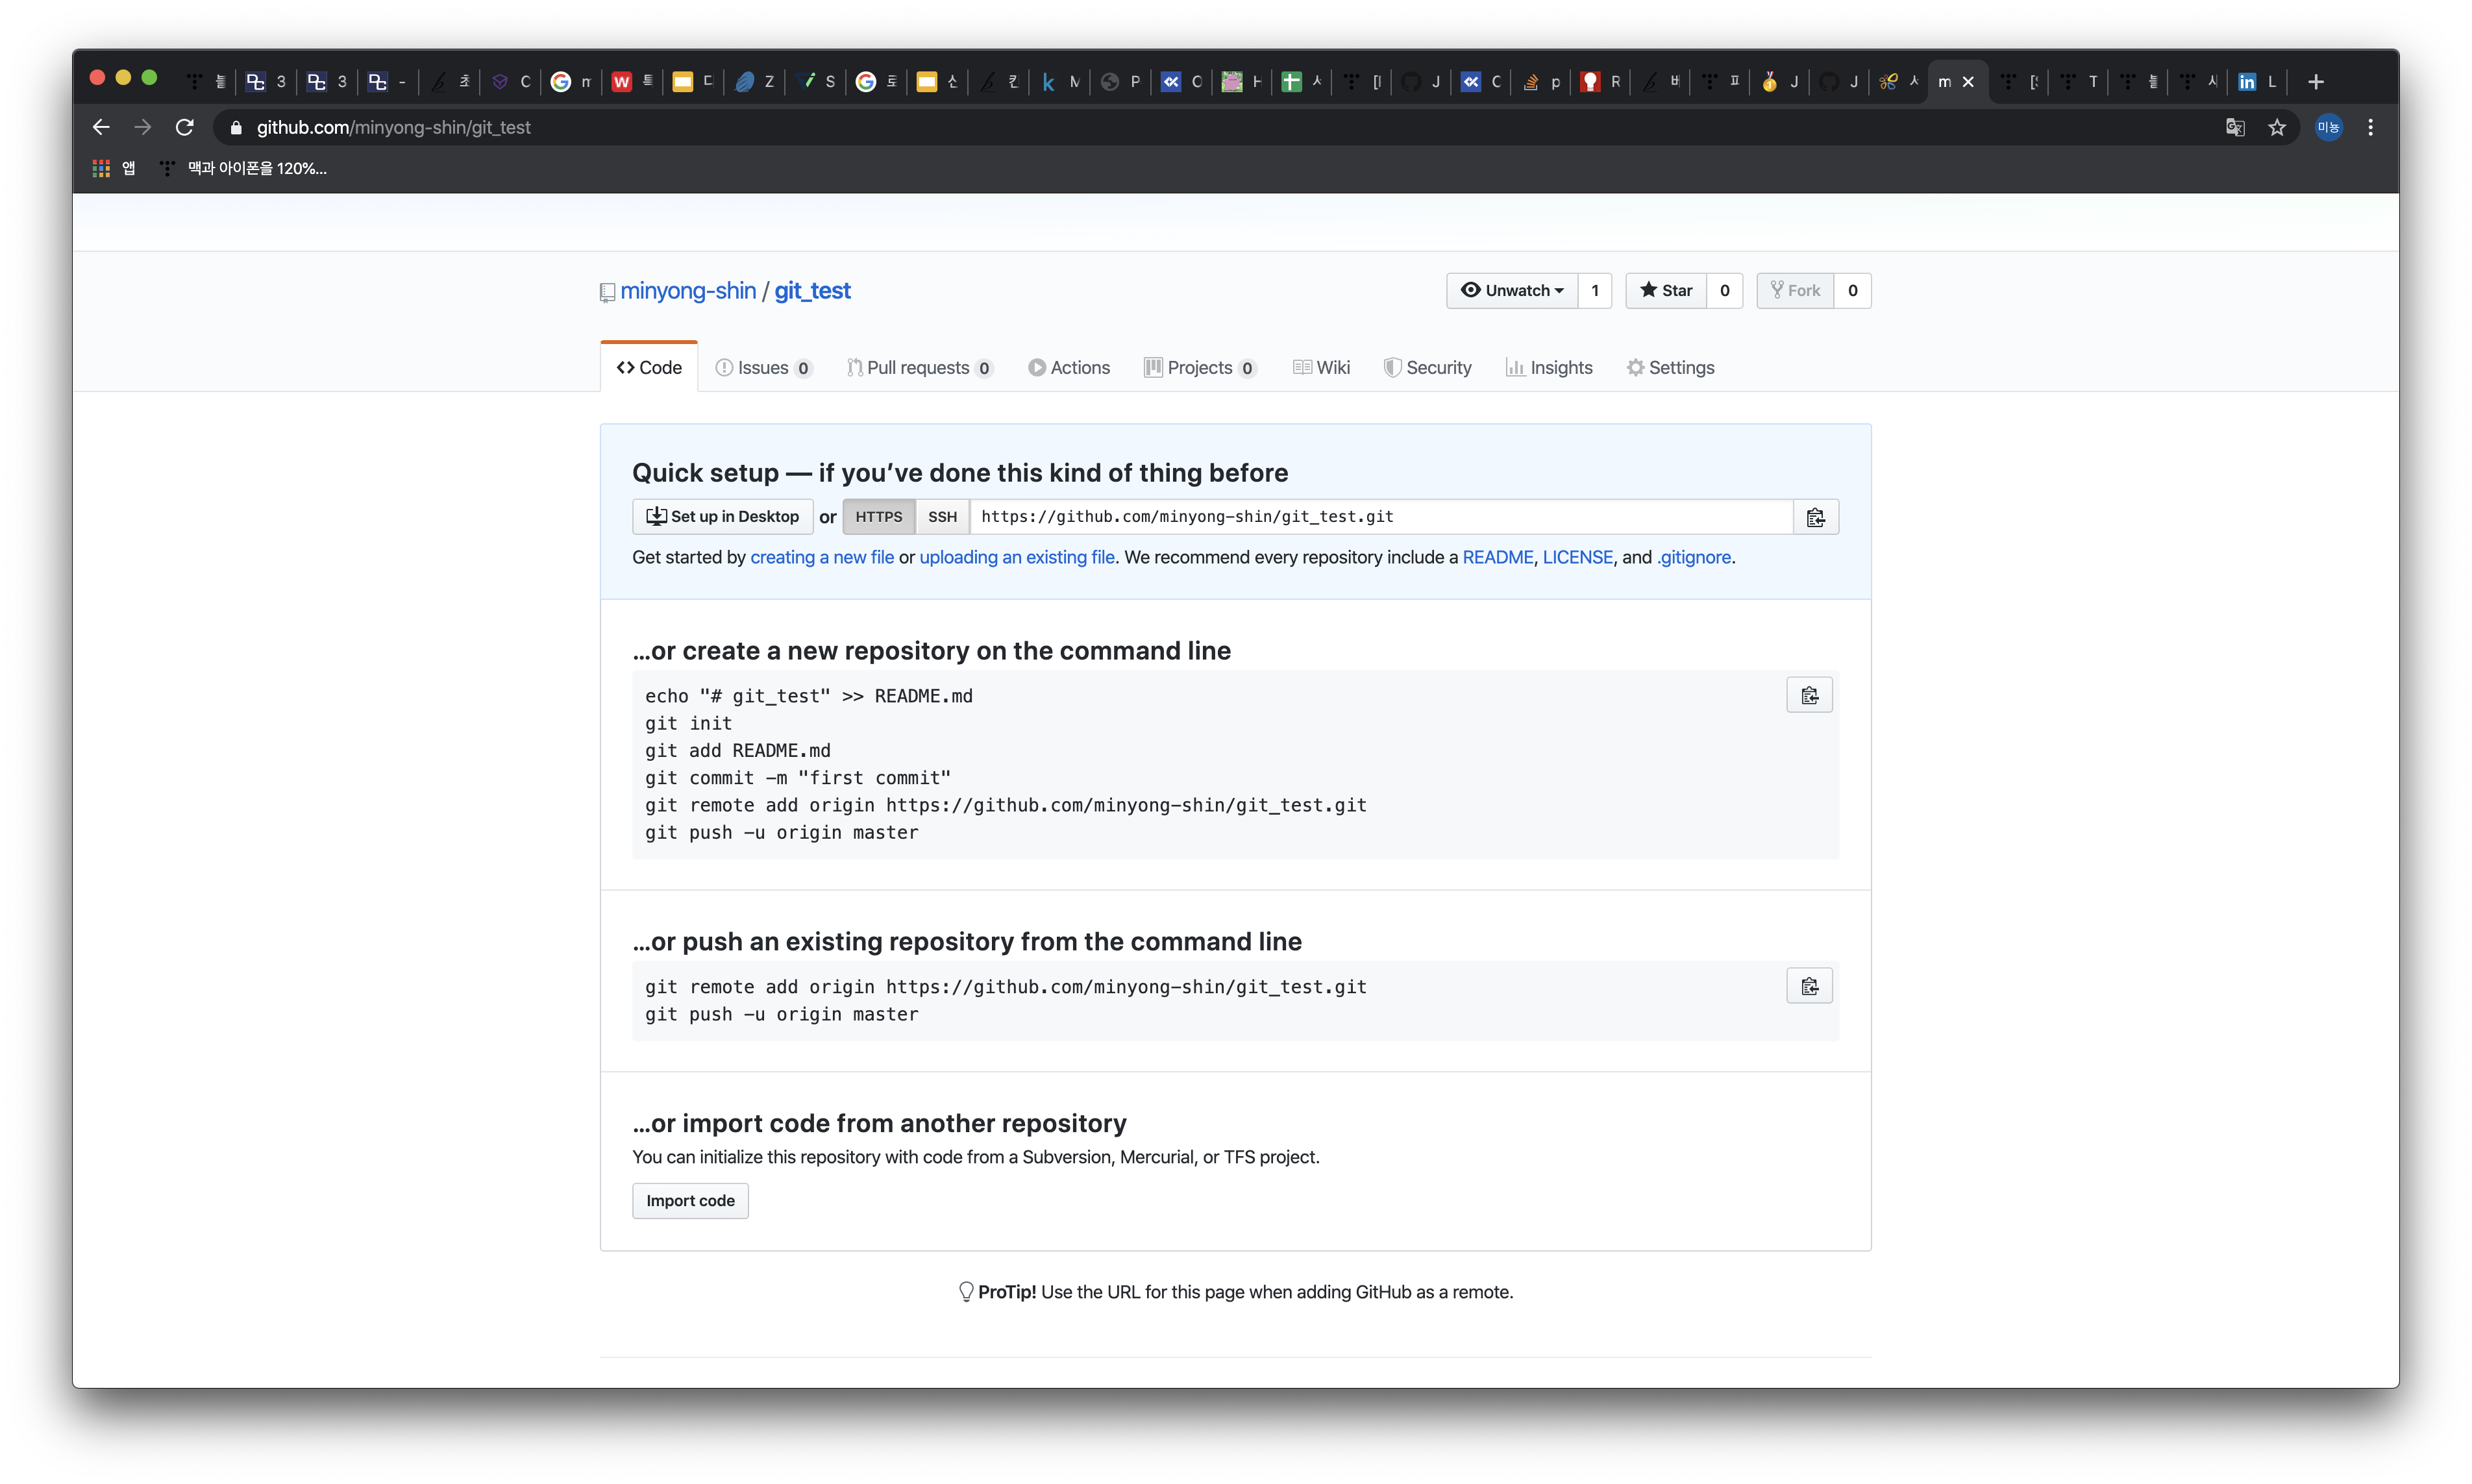The width and height of the screenshot is (2472, 1484).
Task: Bookmark this page with the star icon
Action: point(2277,128)
